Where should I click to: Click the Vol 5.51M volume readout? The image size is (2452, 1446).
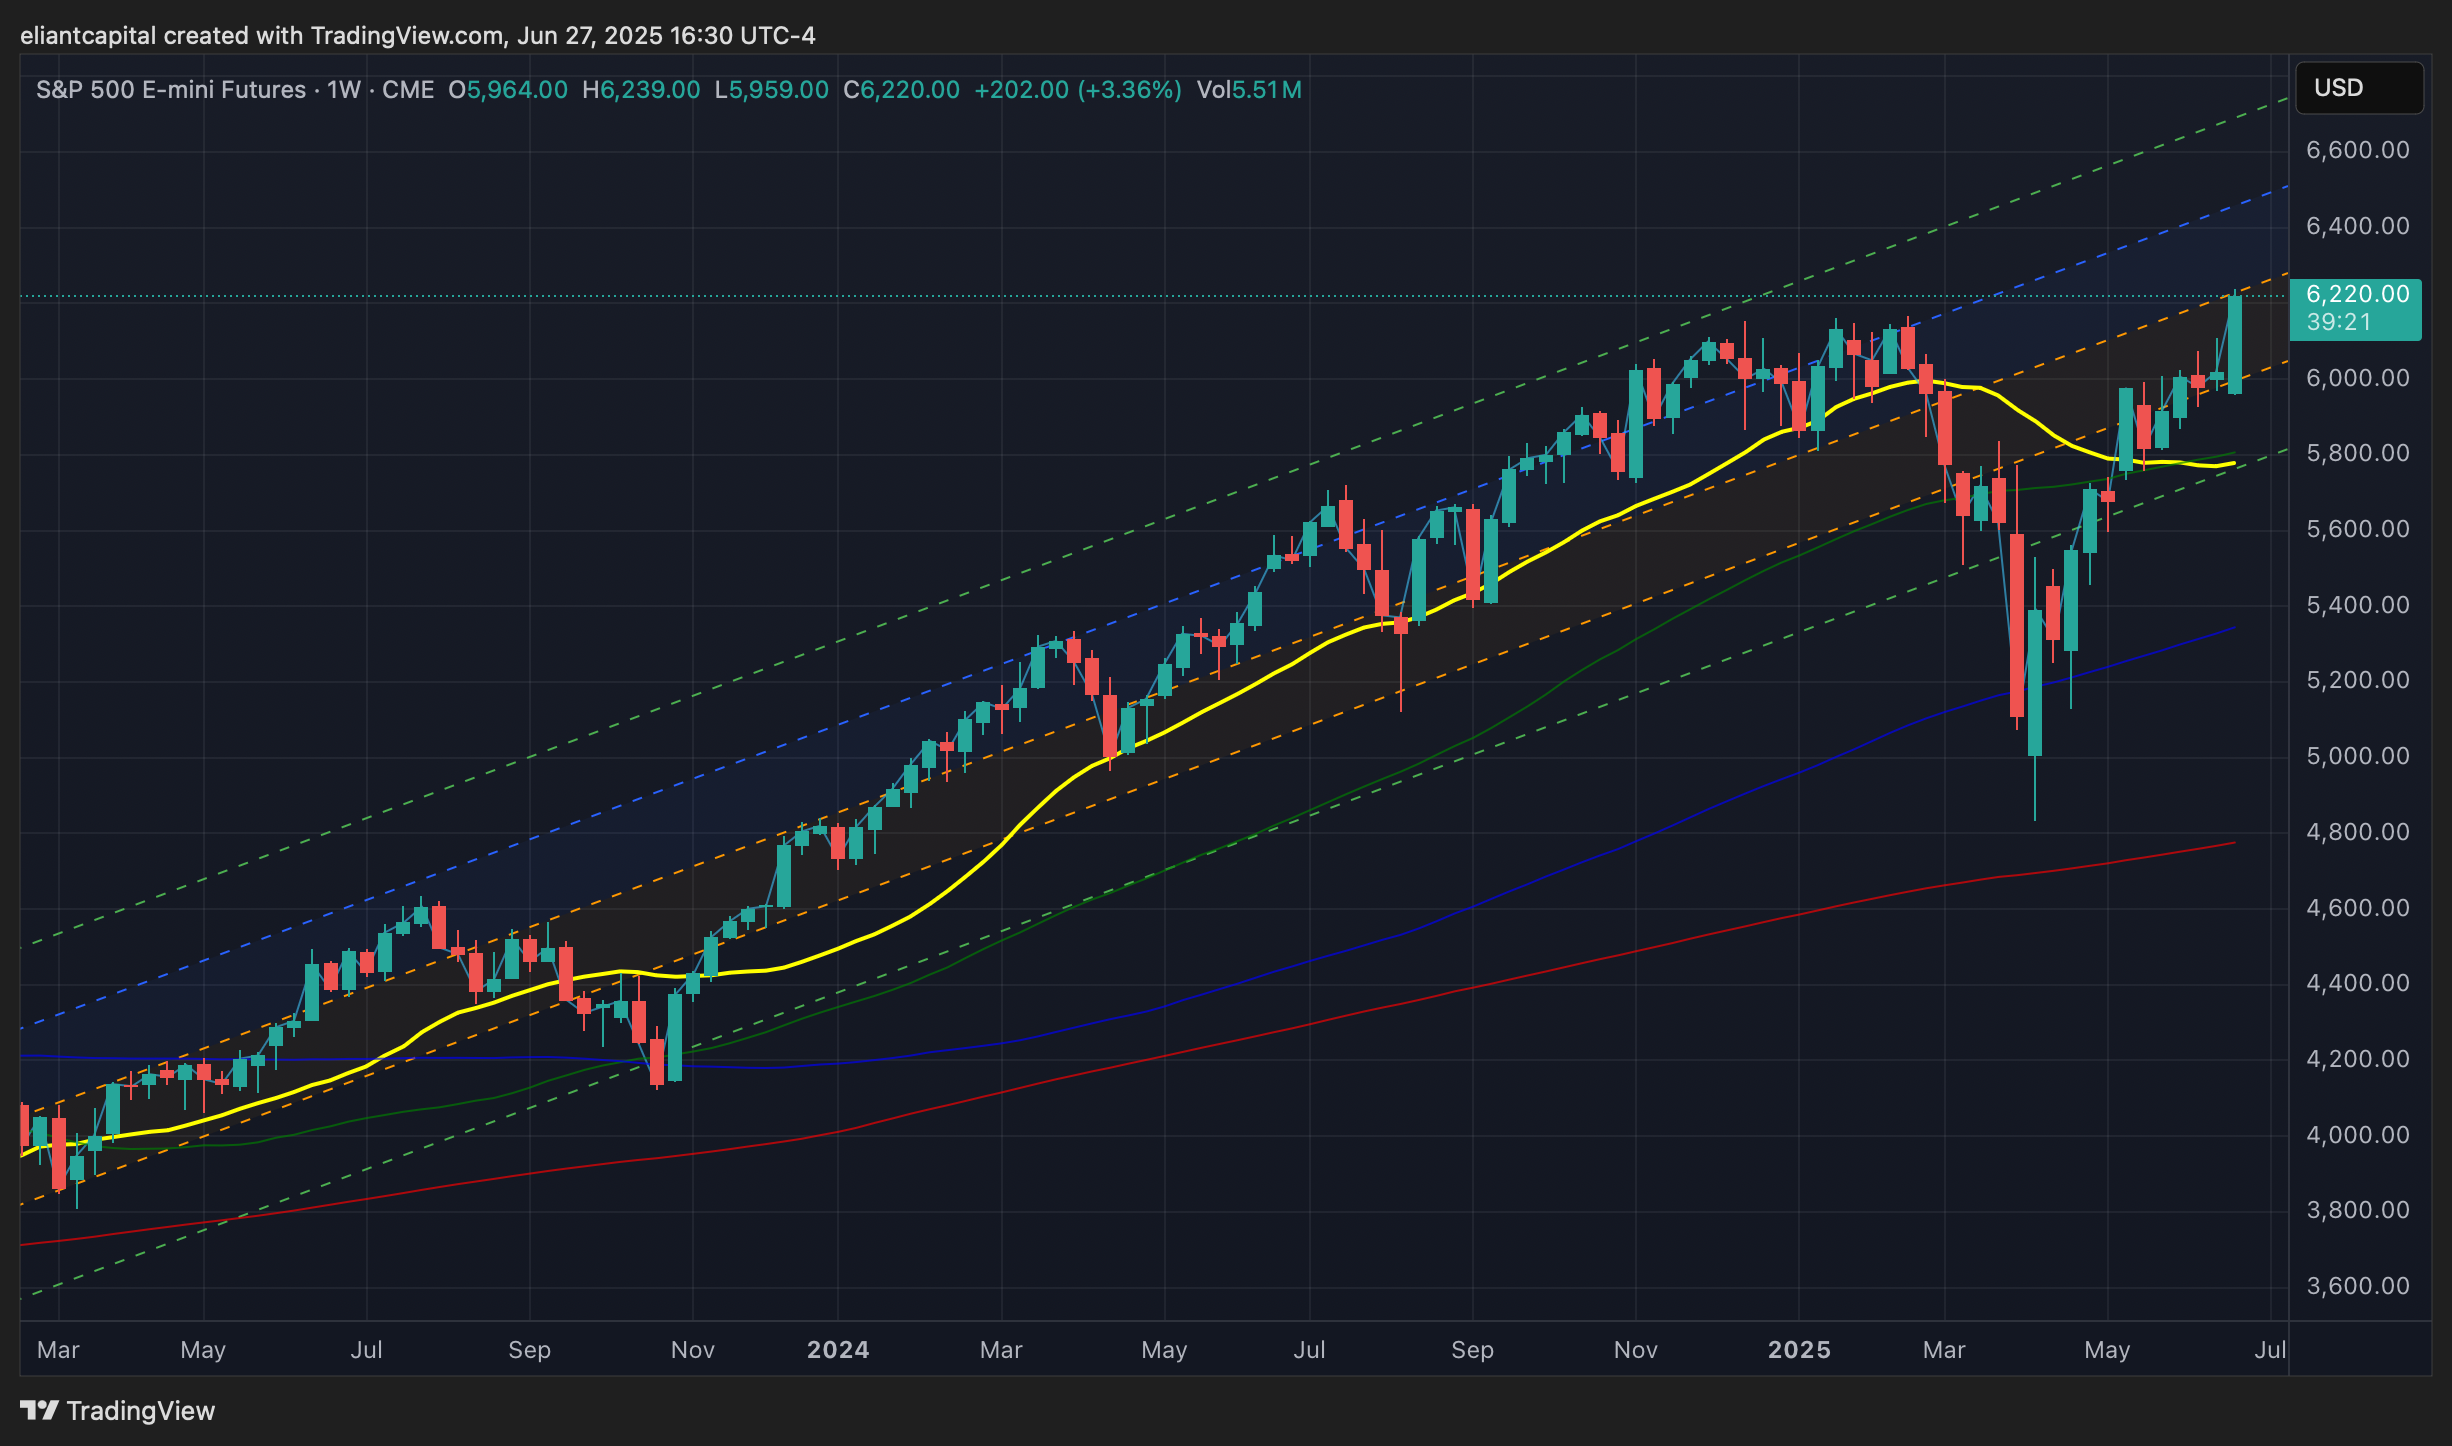(x=1249, y=90)
